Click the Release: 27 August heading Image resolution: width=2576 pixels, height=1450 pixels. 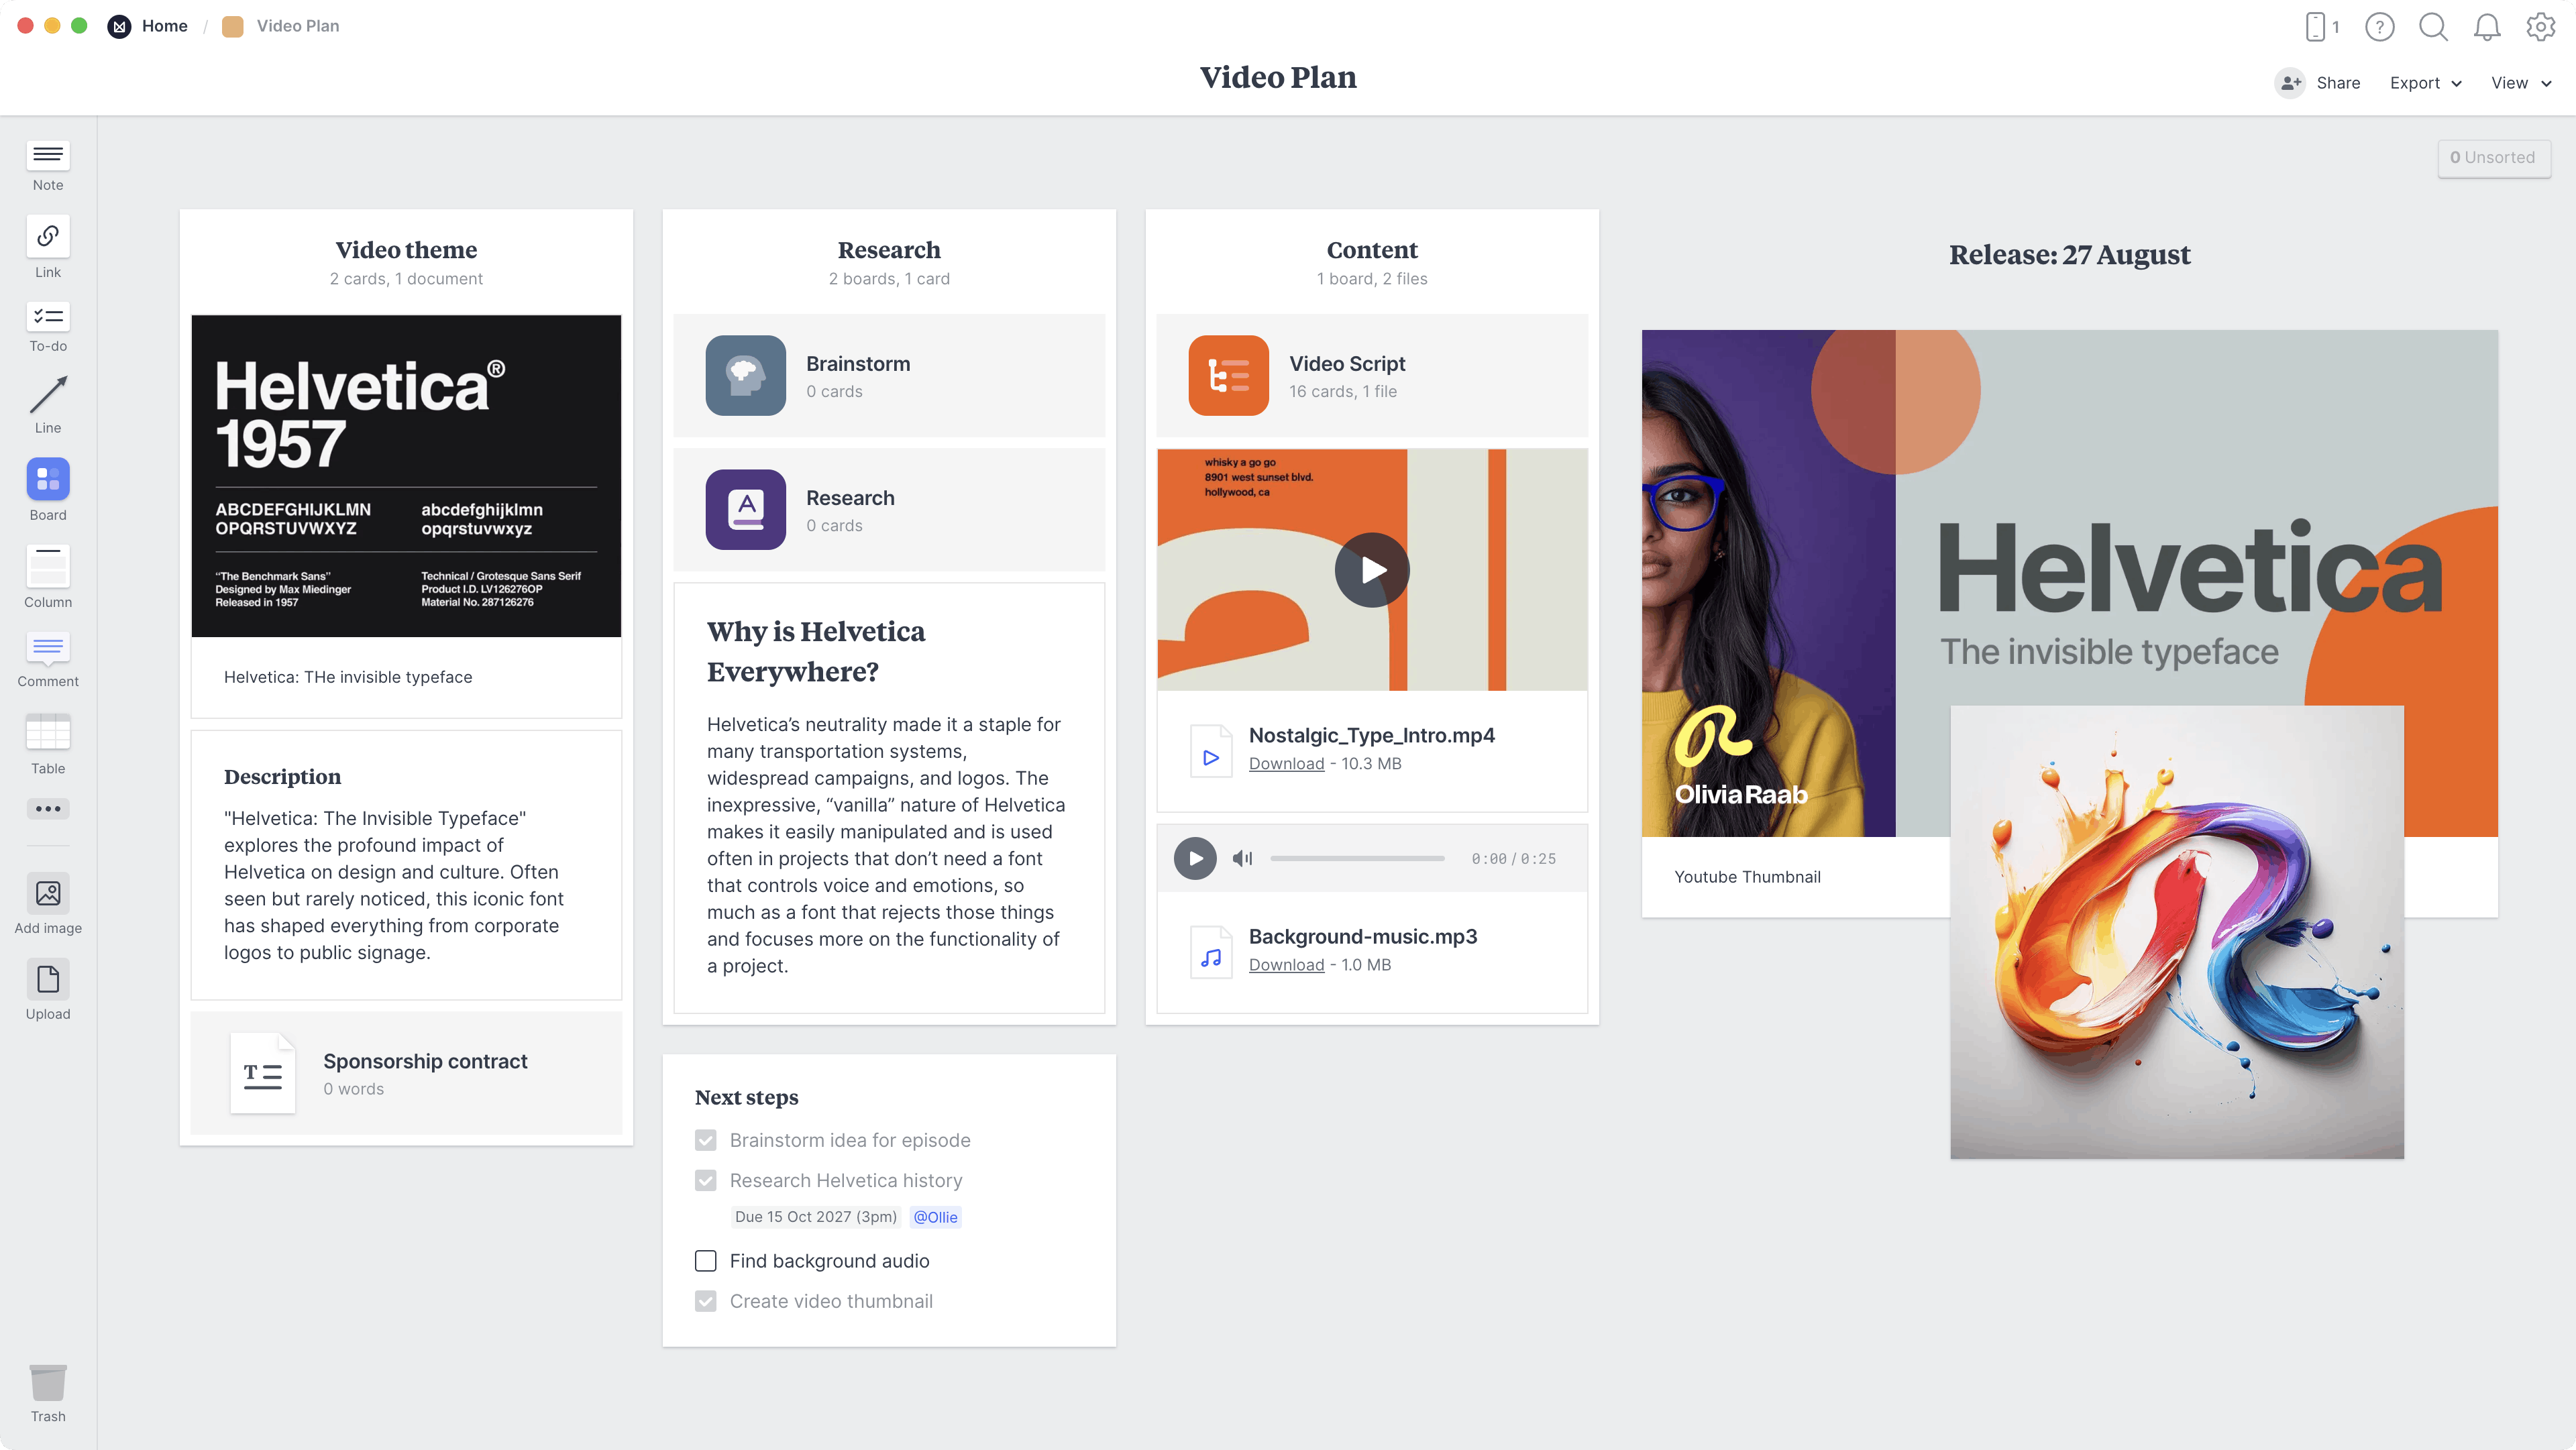tap(2069, 255)
